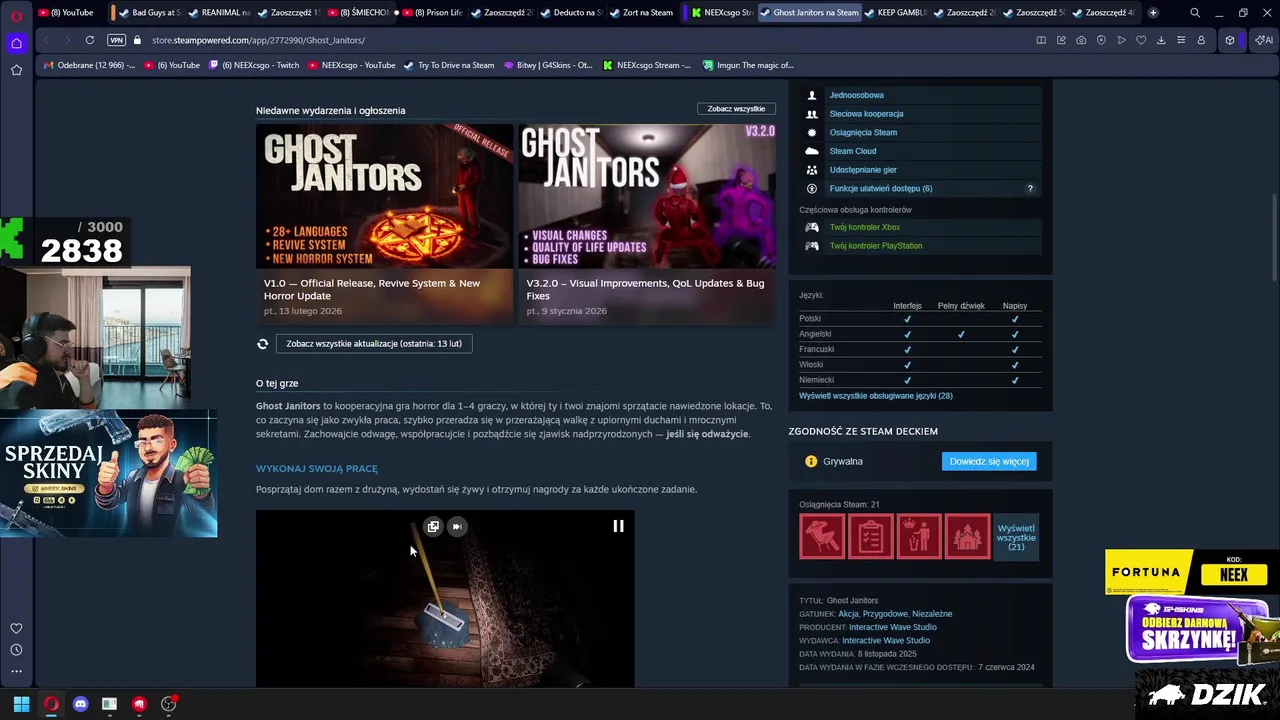The width and height of the screenshot is (1280, 720).
Task: Open Discord from the taskbar
Action: [80, 704]
